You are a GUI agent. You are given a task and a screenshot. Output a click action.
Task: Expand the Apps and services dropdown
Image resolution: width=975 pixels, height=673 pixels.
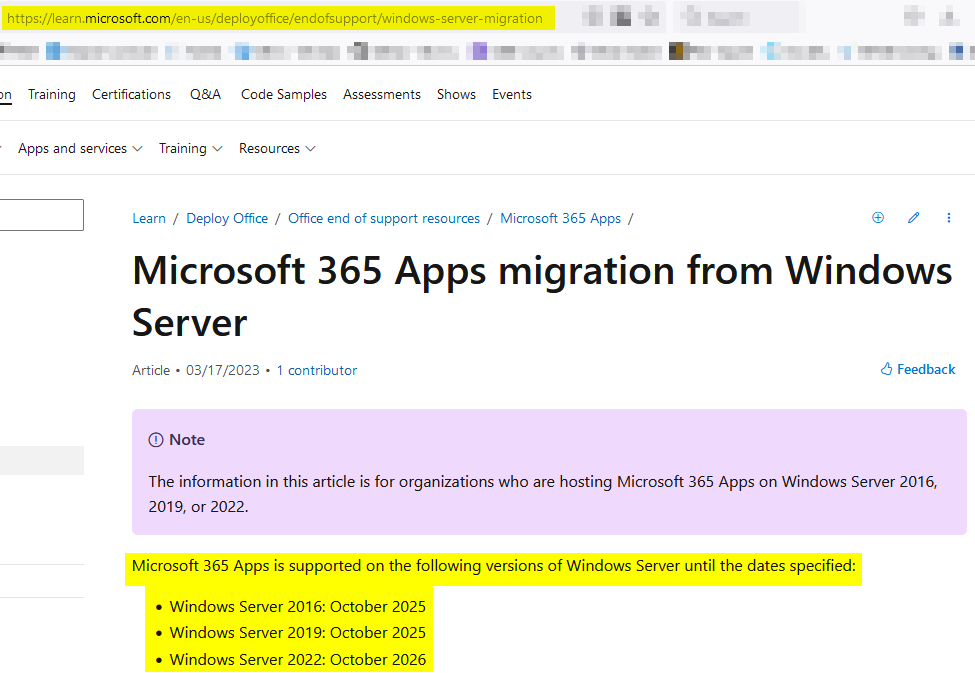coord(80,148)
